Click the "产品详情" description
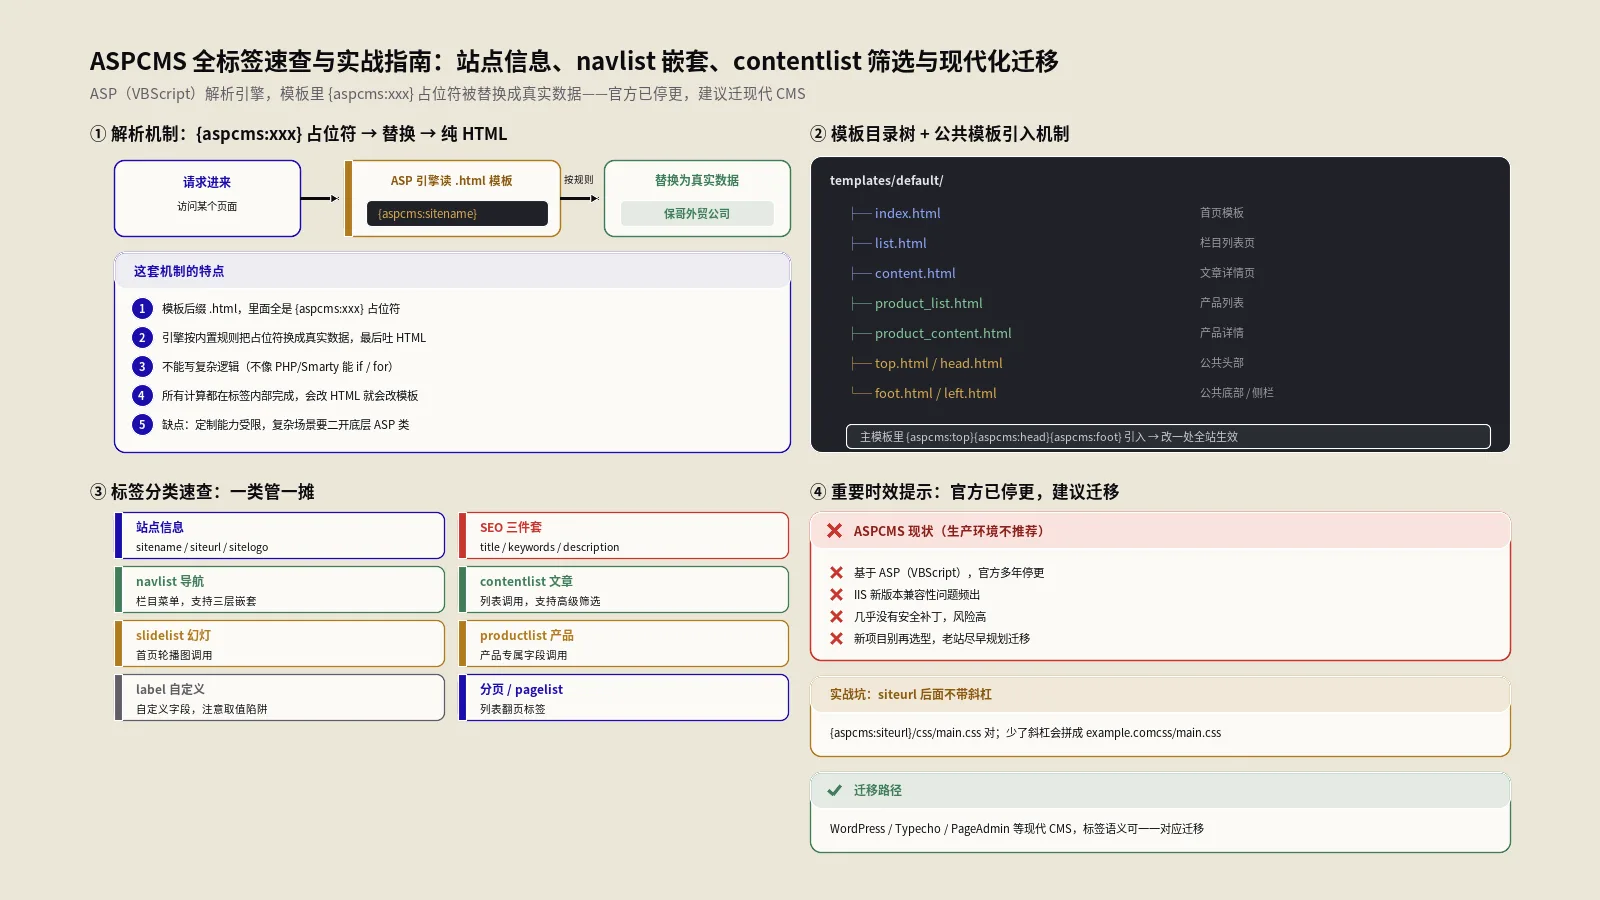Image resolution: width=1600 pixels, height=900 pixels. (1222, 333)
